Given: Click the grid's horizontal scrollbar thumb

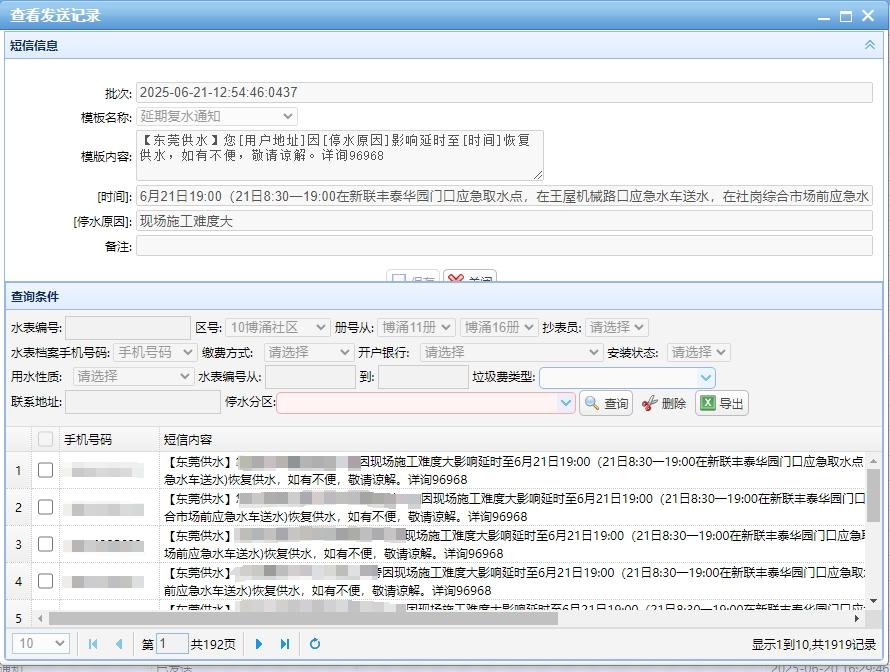Looking at the screenshot, I should point(303,618).
